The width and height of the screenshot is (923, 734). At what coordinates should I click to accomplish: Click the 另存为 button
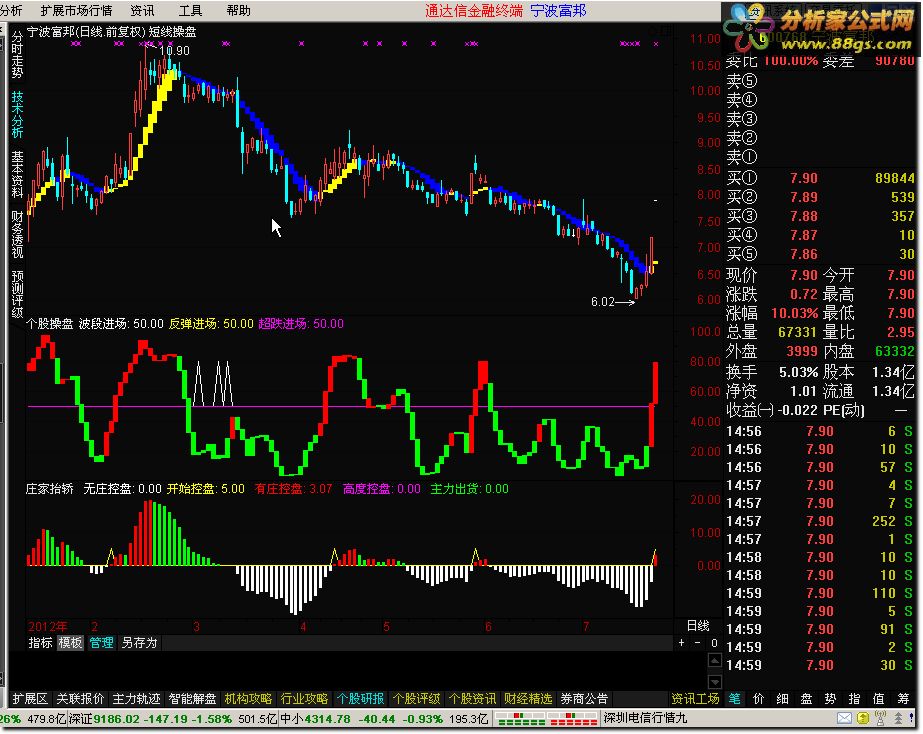point(140,643)
